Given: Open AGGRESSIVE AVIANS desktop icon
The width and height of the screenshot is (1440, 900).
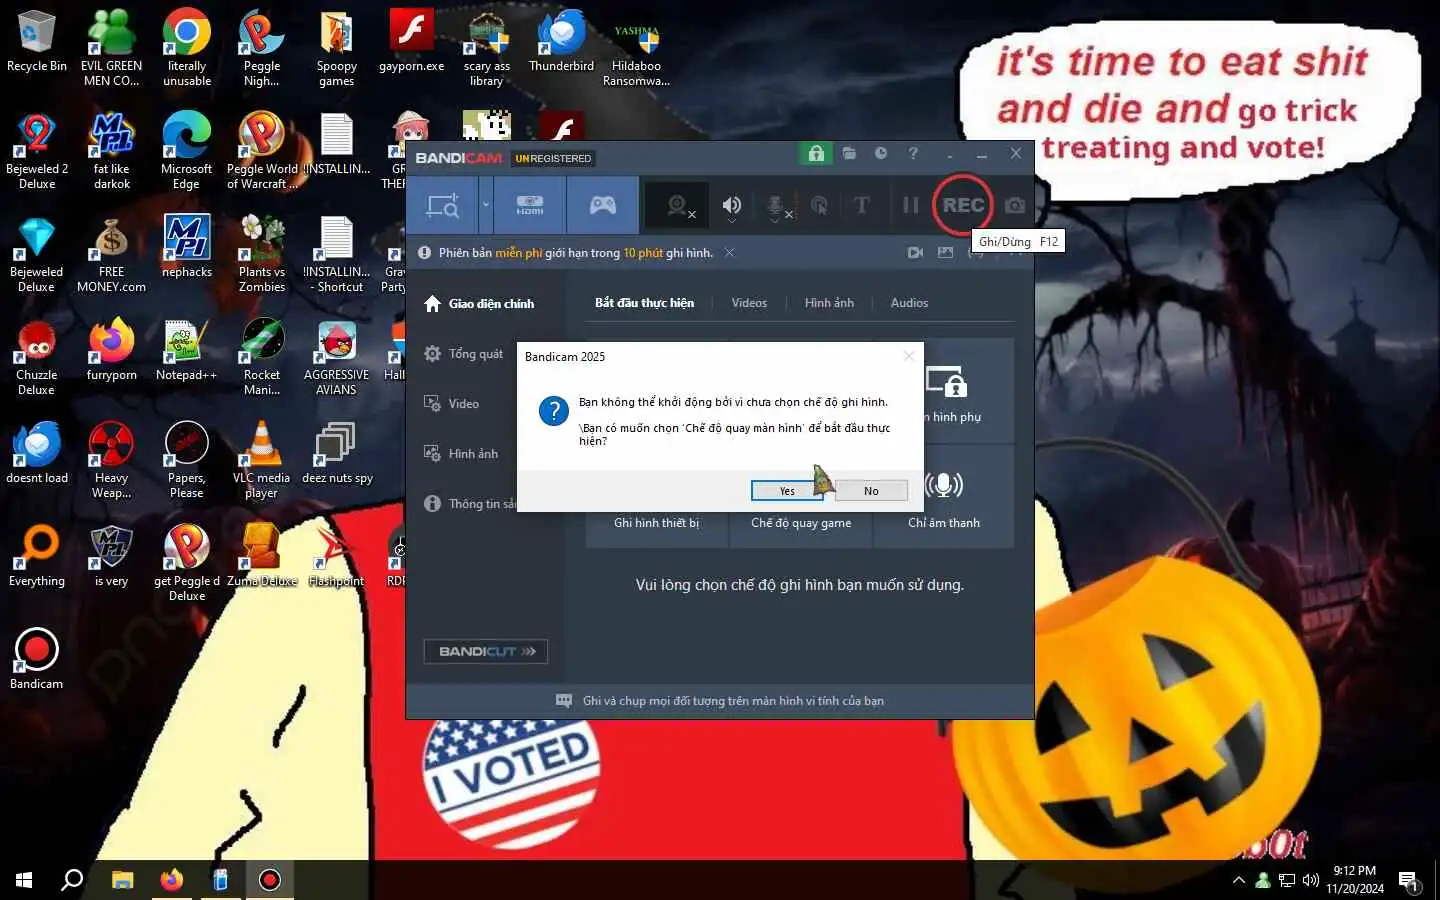Looking at the screenshot, I should (336, 357).
